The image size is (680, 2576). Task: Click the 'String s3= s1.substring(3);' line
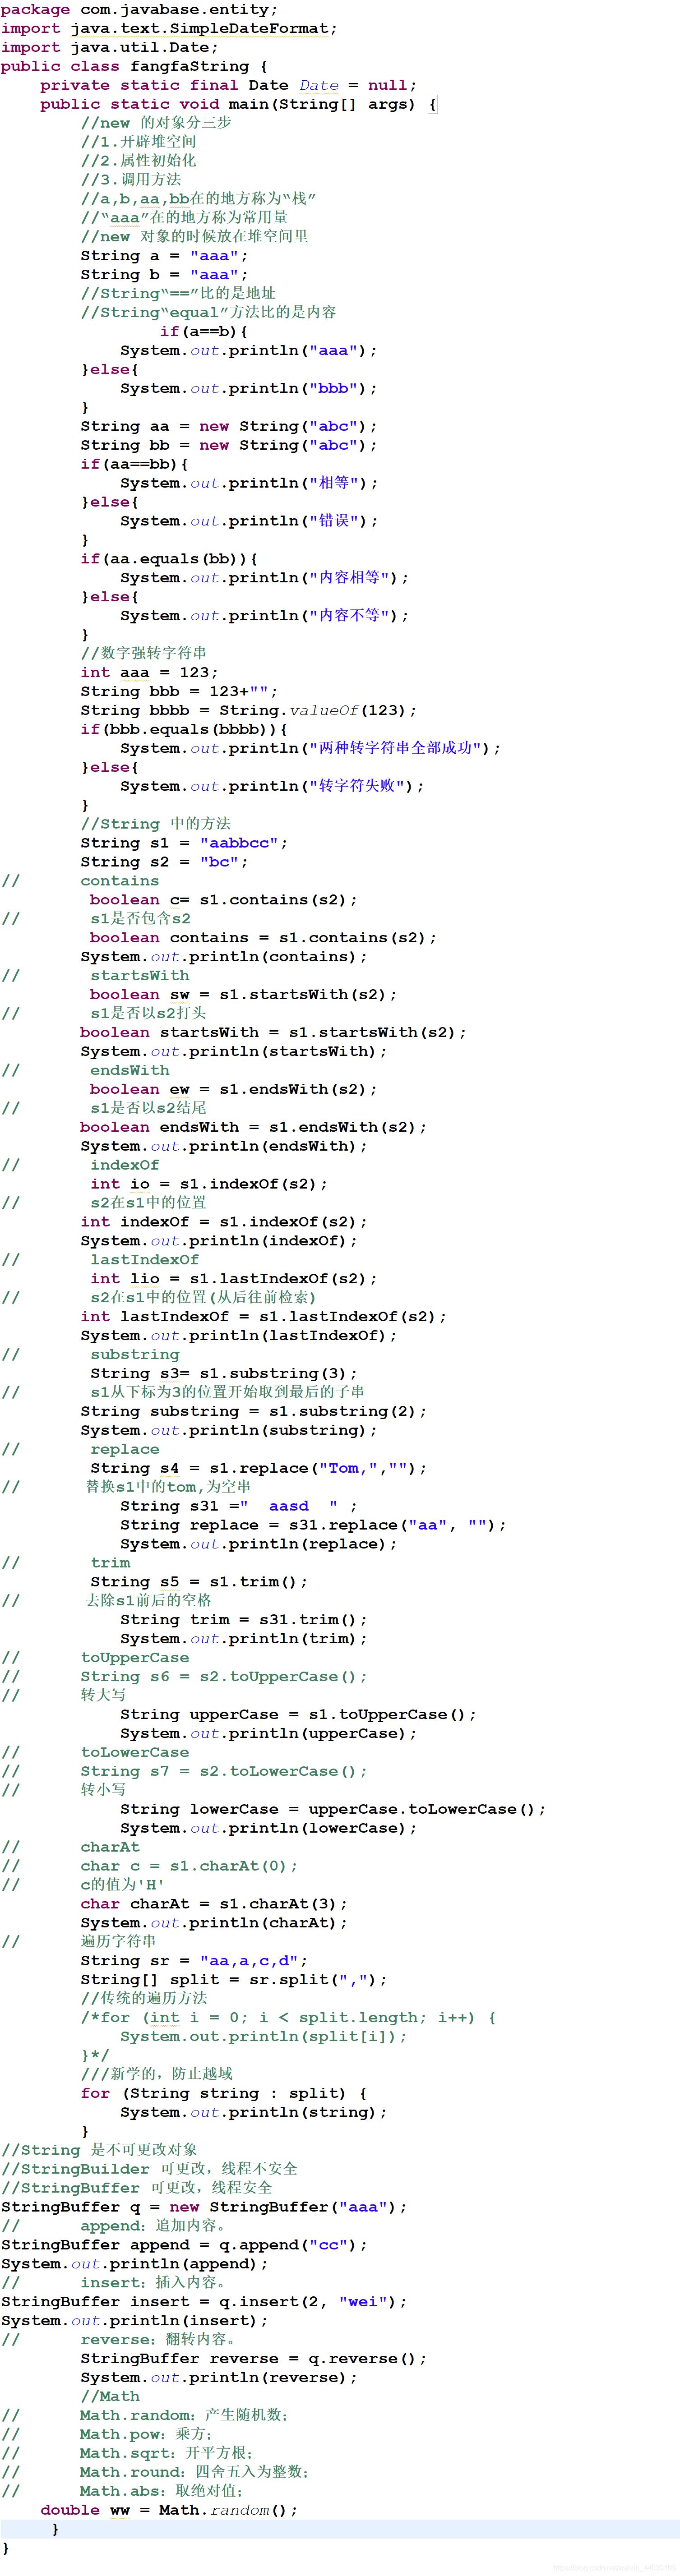tap(224, 1374)
